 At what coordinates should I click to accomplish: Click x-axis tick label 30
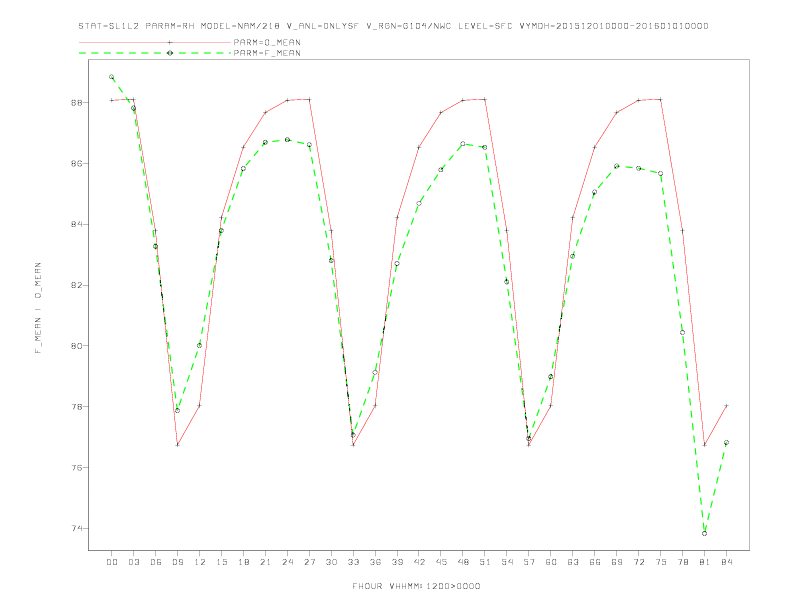(x=331, y=562)
